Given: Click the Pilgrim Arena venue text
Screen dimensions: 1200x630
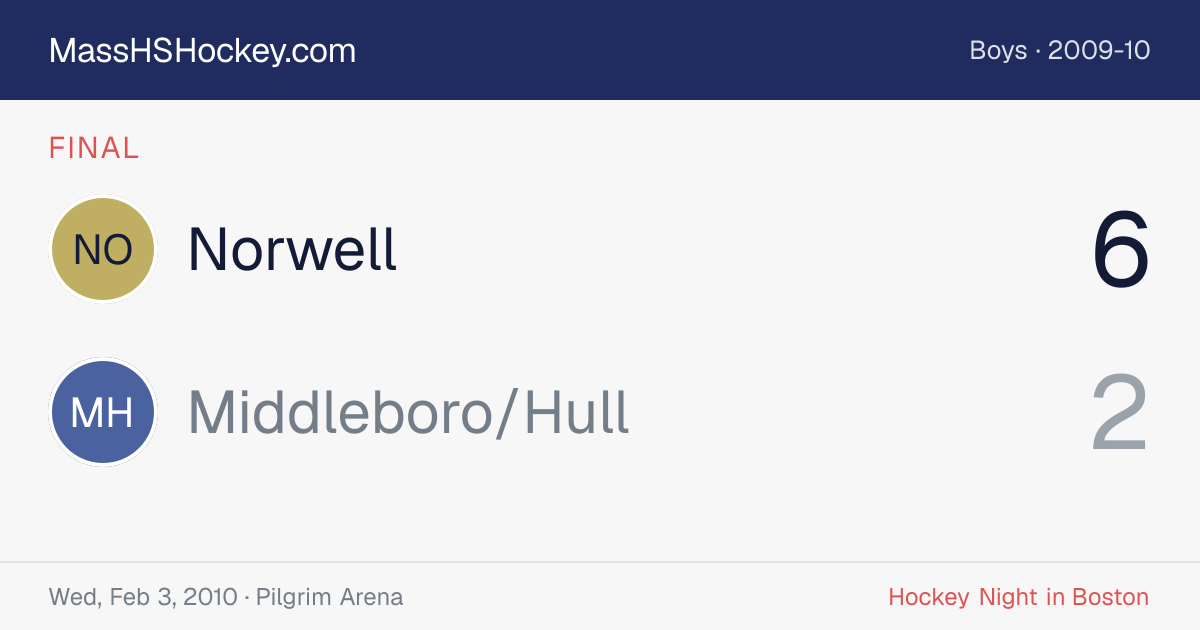Looking at the screenshot, I should (x=329, y=597).
